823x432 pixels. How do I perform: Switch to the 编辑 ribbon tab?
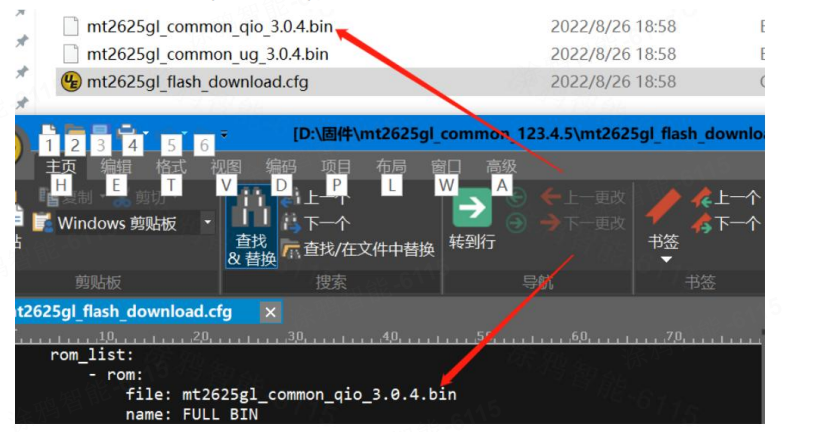tap(116, 167)
